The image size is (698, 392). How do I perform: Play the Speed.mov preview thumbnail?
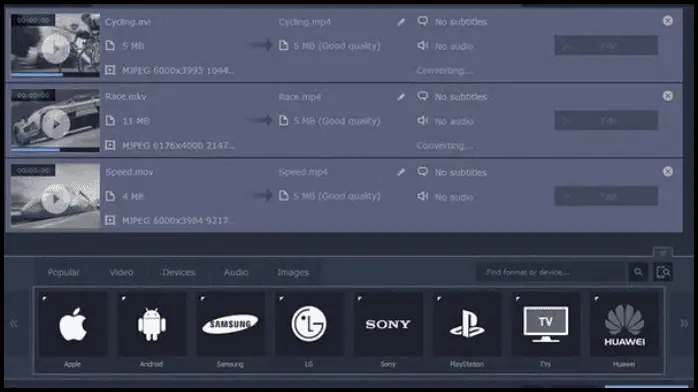click(x=56, y=199)
